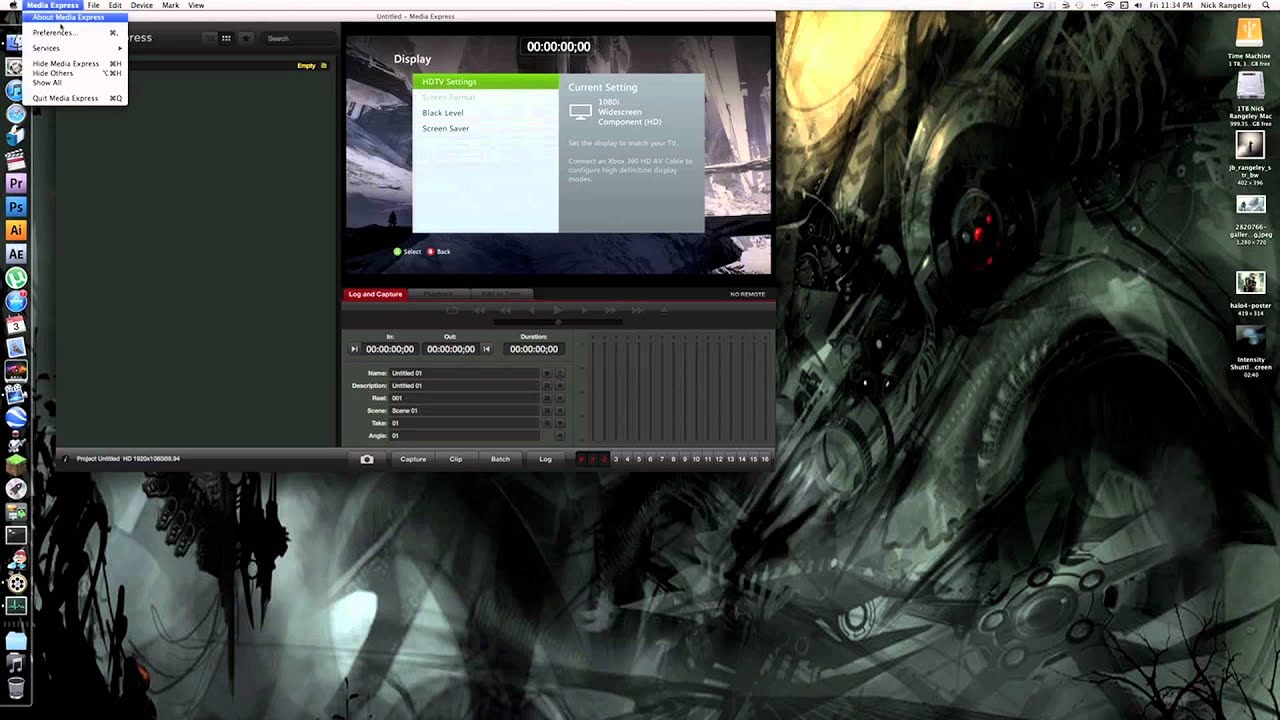Click the clapper icon beside Reel
Viewport: 1280px width, 720px height.
click(547, 398)
